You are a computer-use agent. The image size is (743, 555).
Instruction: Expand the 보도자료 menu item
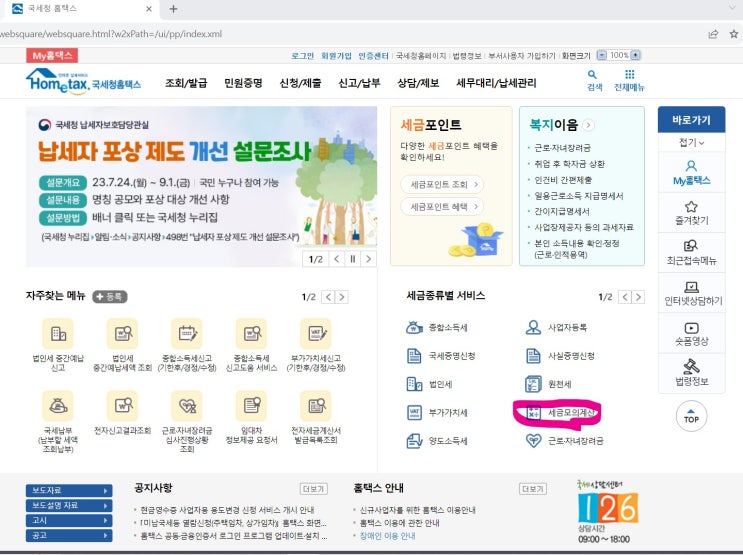click(x=69, y=491)
